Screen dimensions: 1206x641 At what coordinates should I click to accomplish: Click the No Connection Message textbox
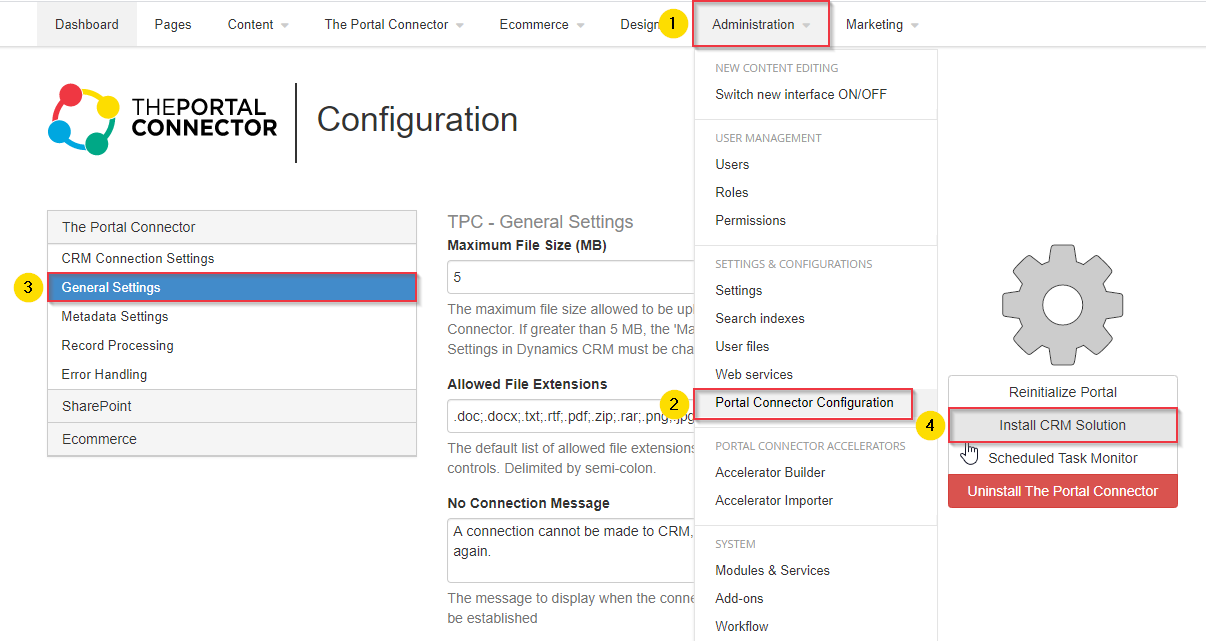571,550
